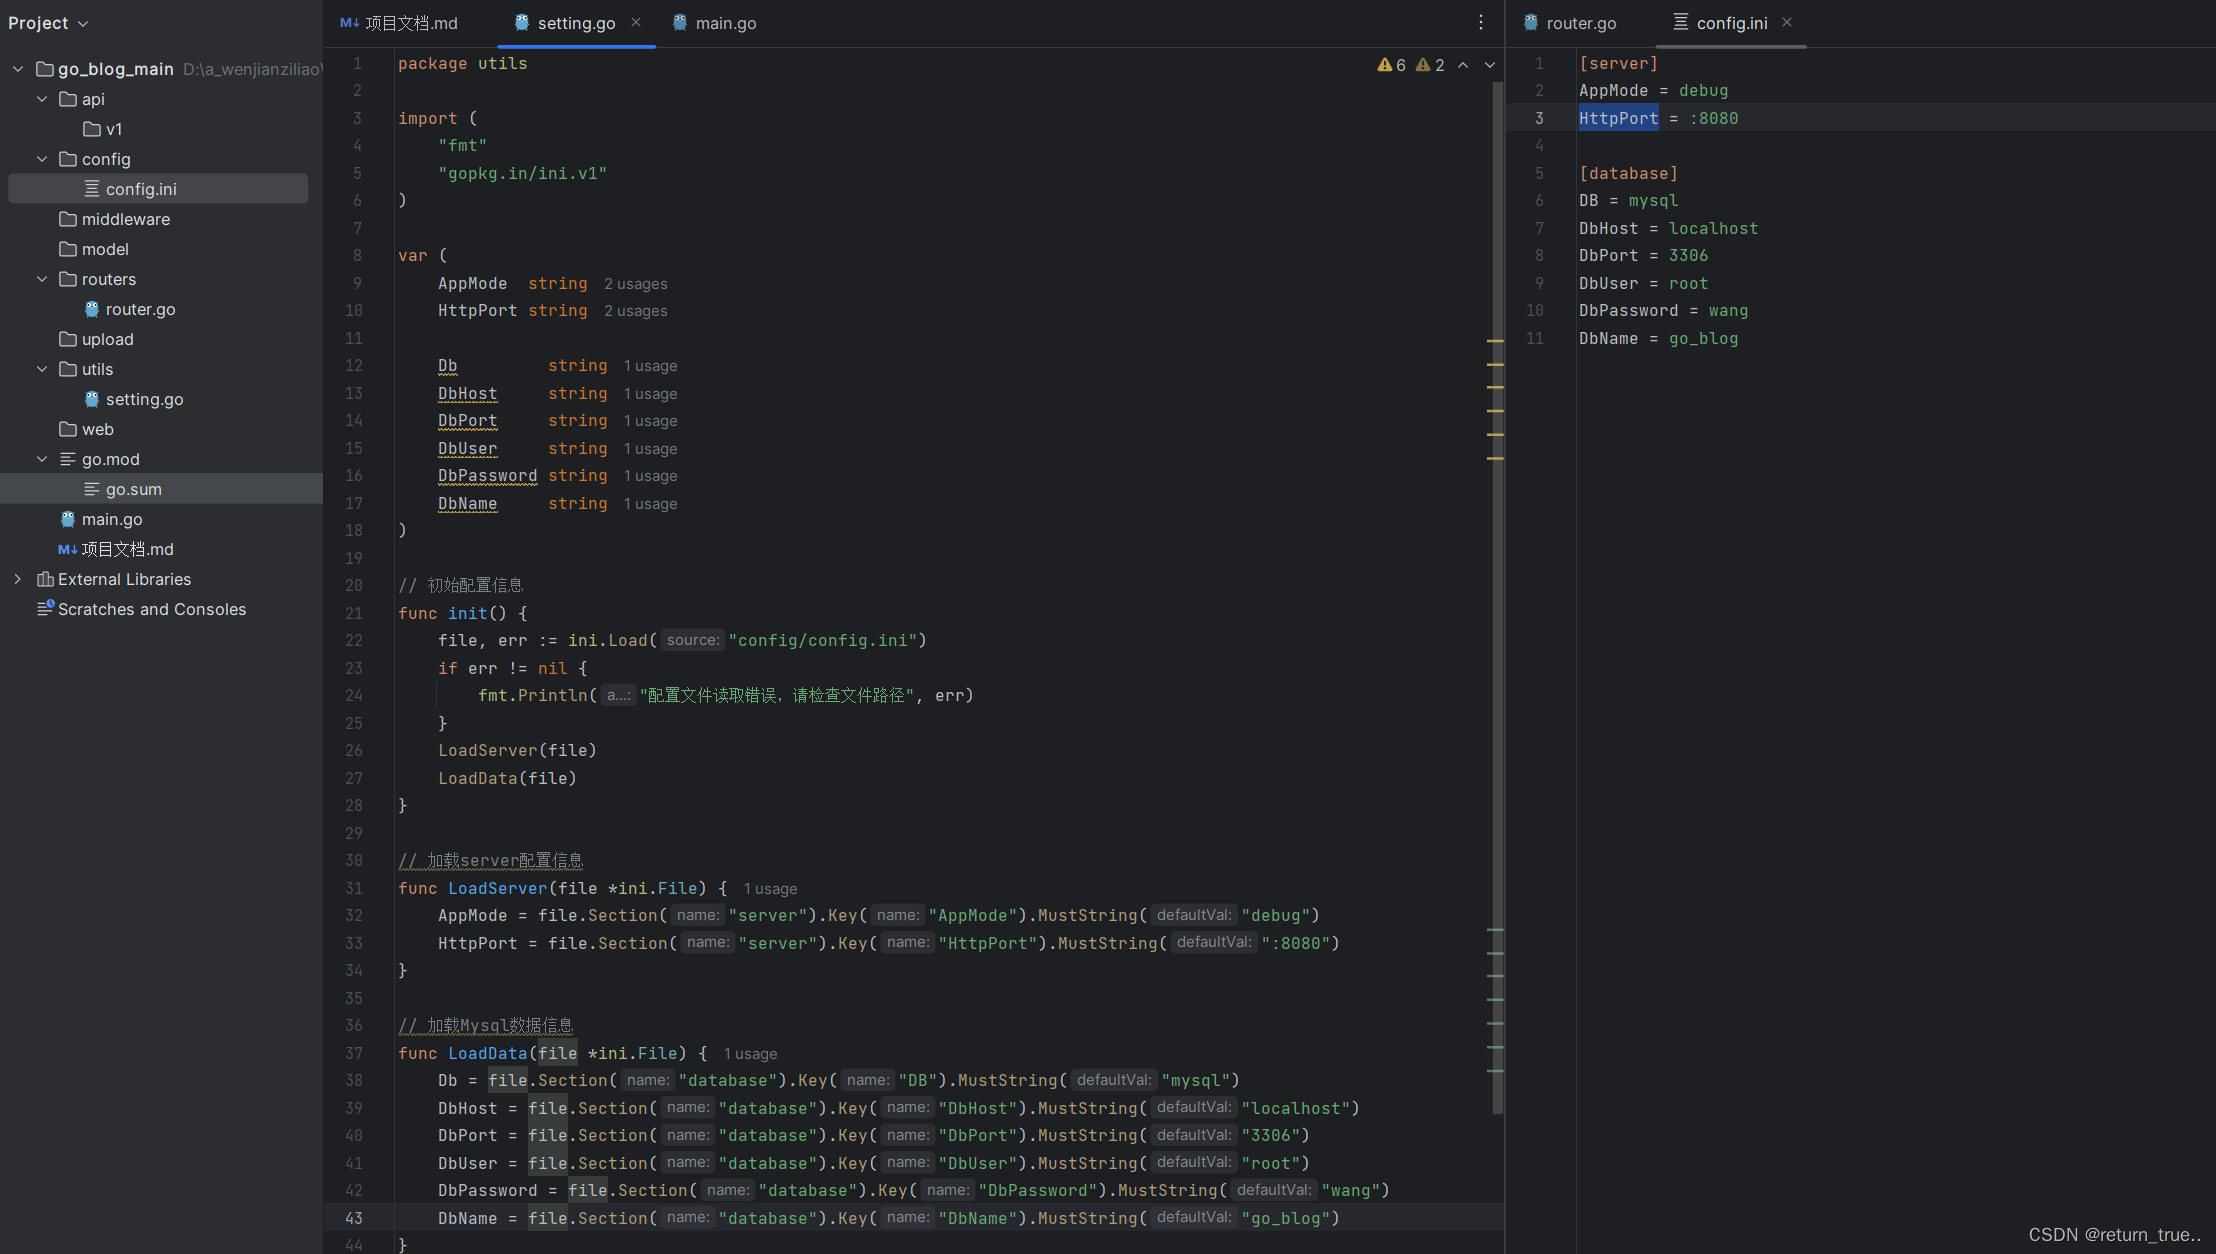Click the markdown icon beside 项目文档.md in tree
The width and height of the screenshot is (2216, 1254).
(68, 549)
